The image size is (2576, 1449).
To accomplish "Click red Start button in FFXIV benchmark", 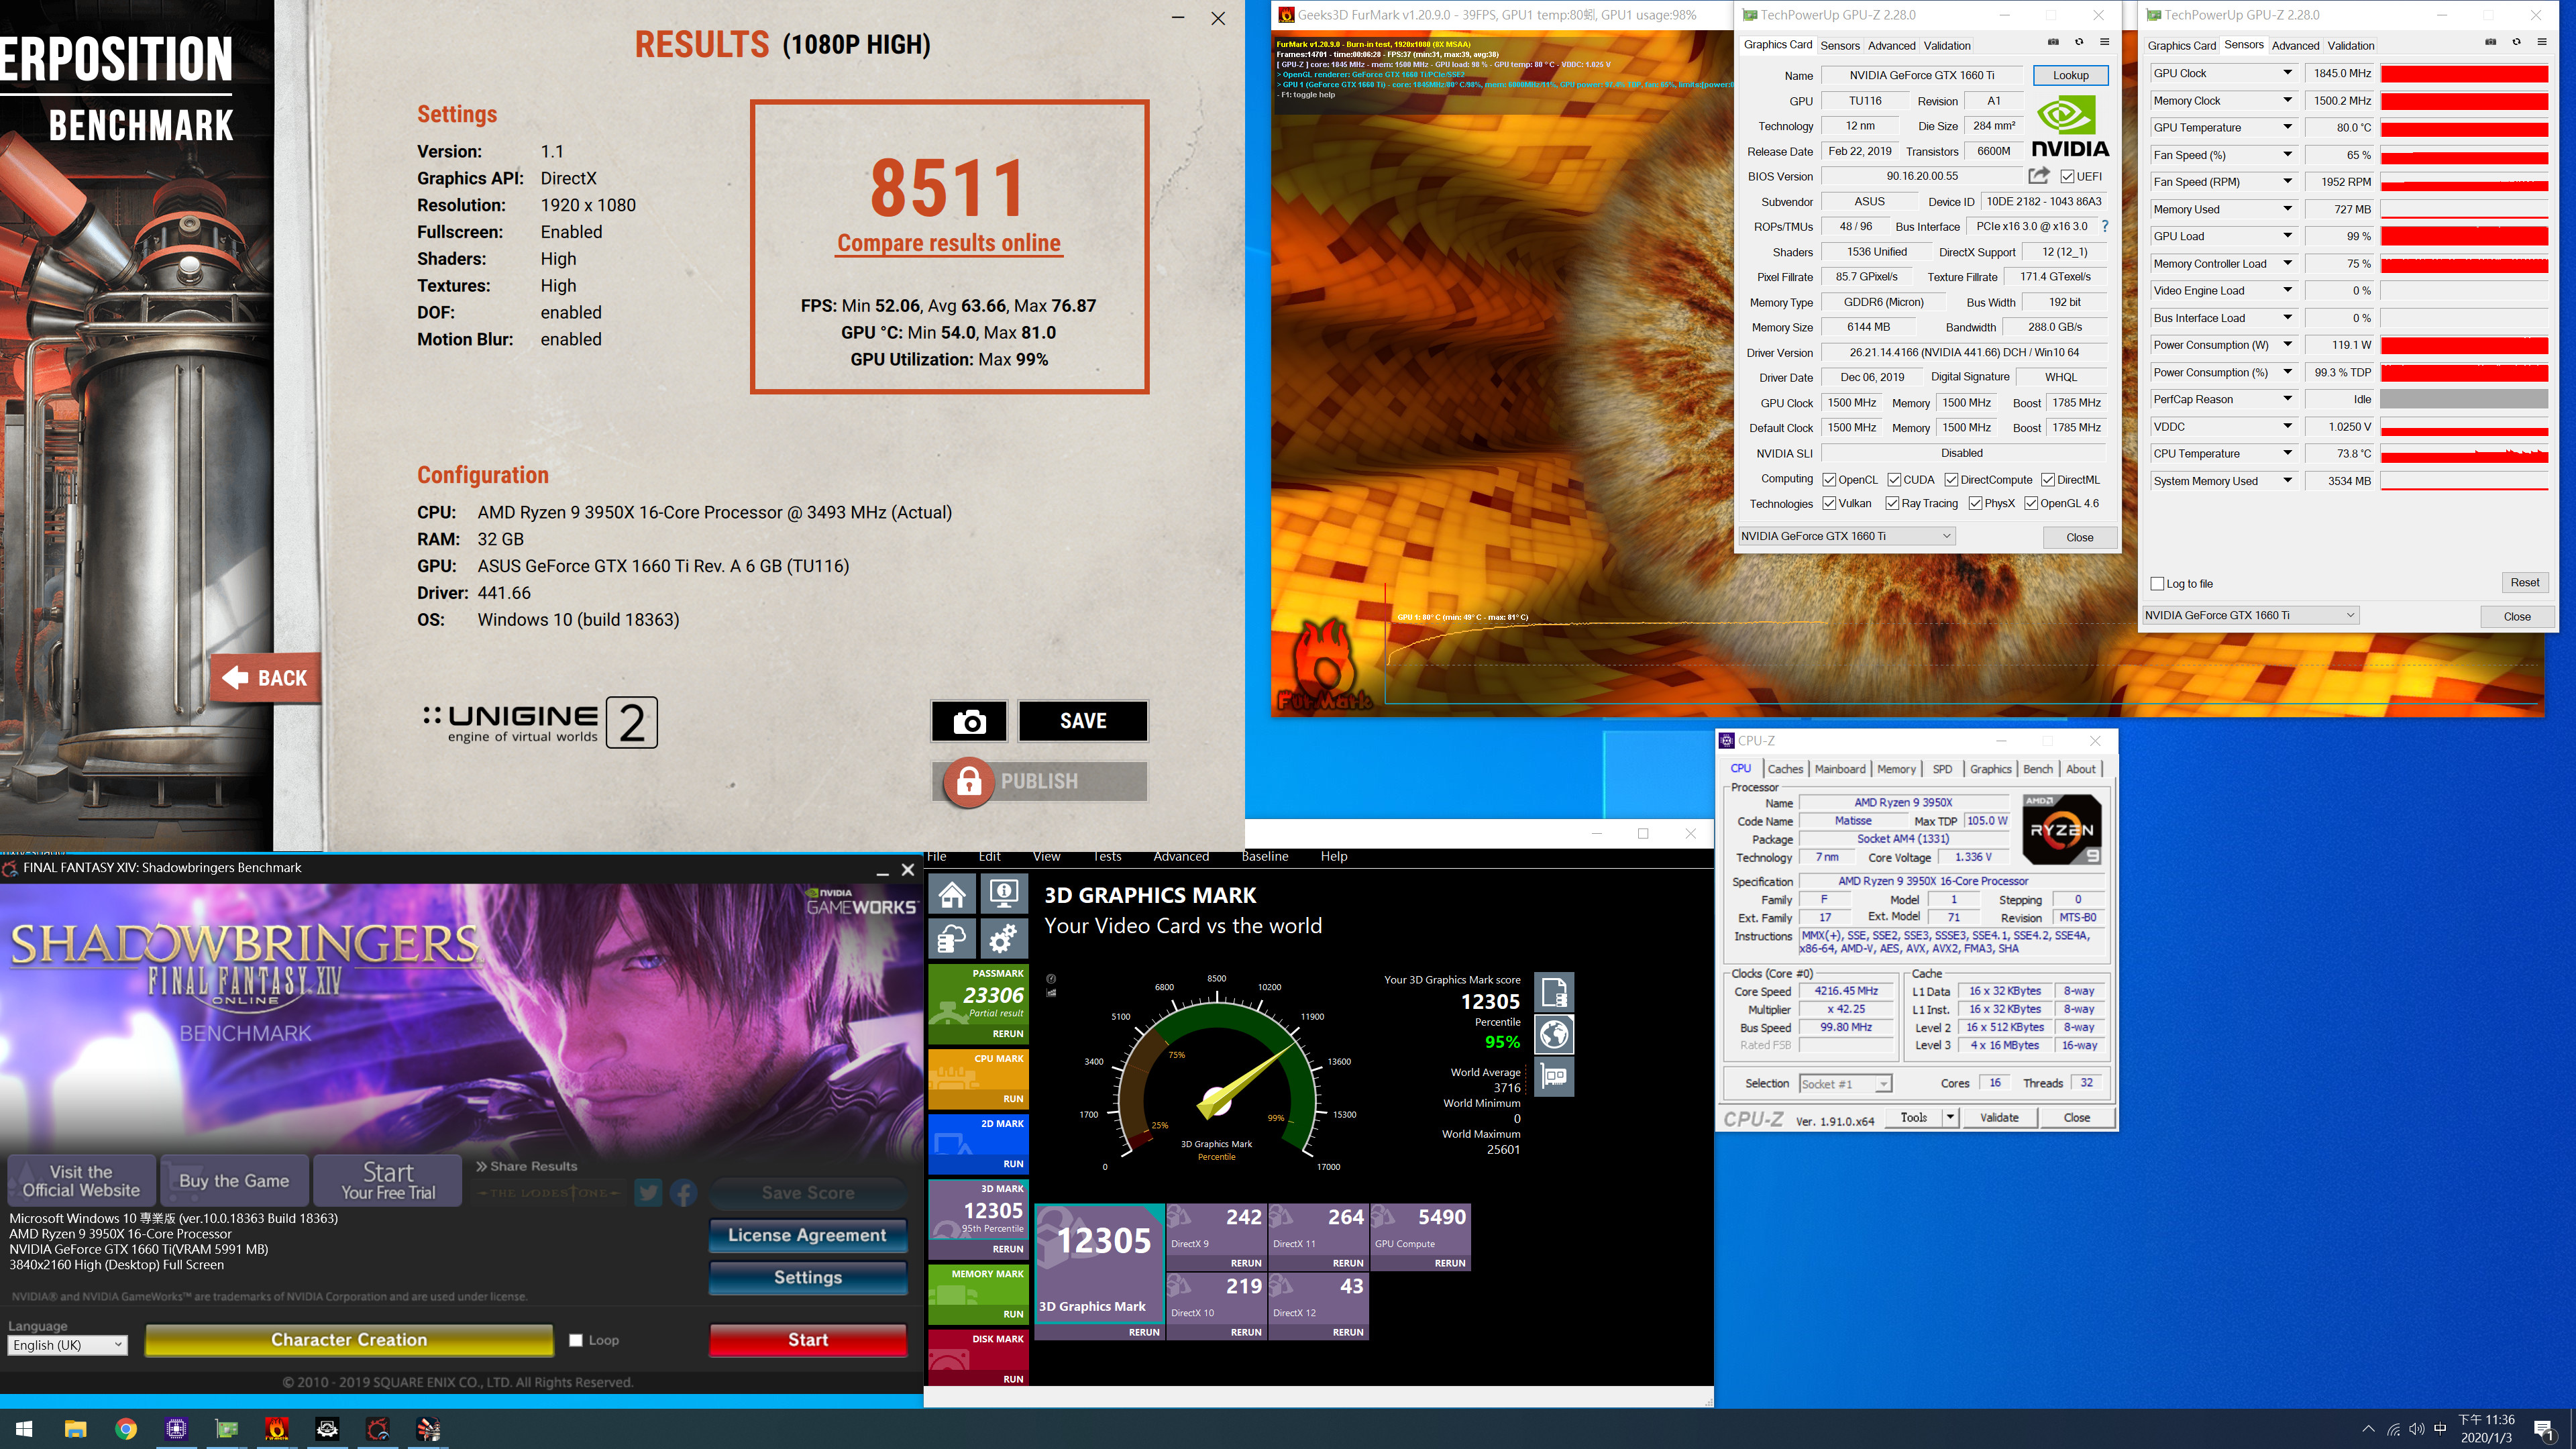I will coord(808,1340).
